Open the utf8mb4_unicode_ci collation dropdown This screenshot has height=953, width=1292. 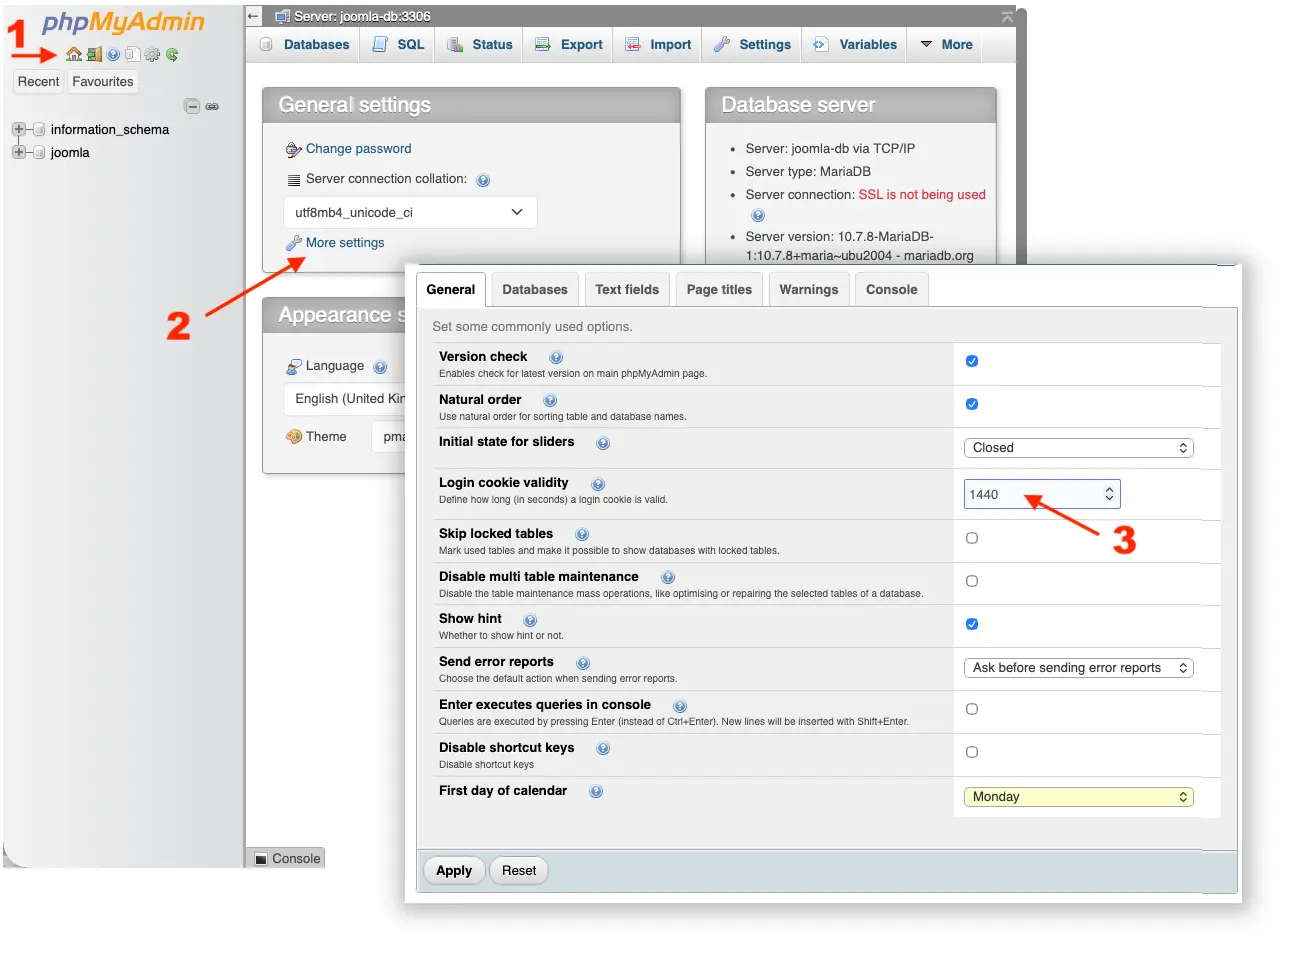click(410, 212)
